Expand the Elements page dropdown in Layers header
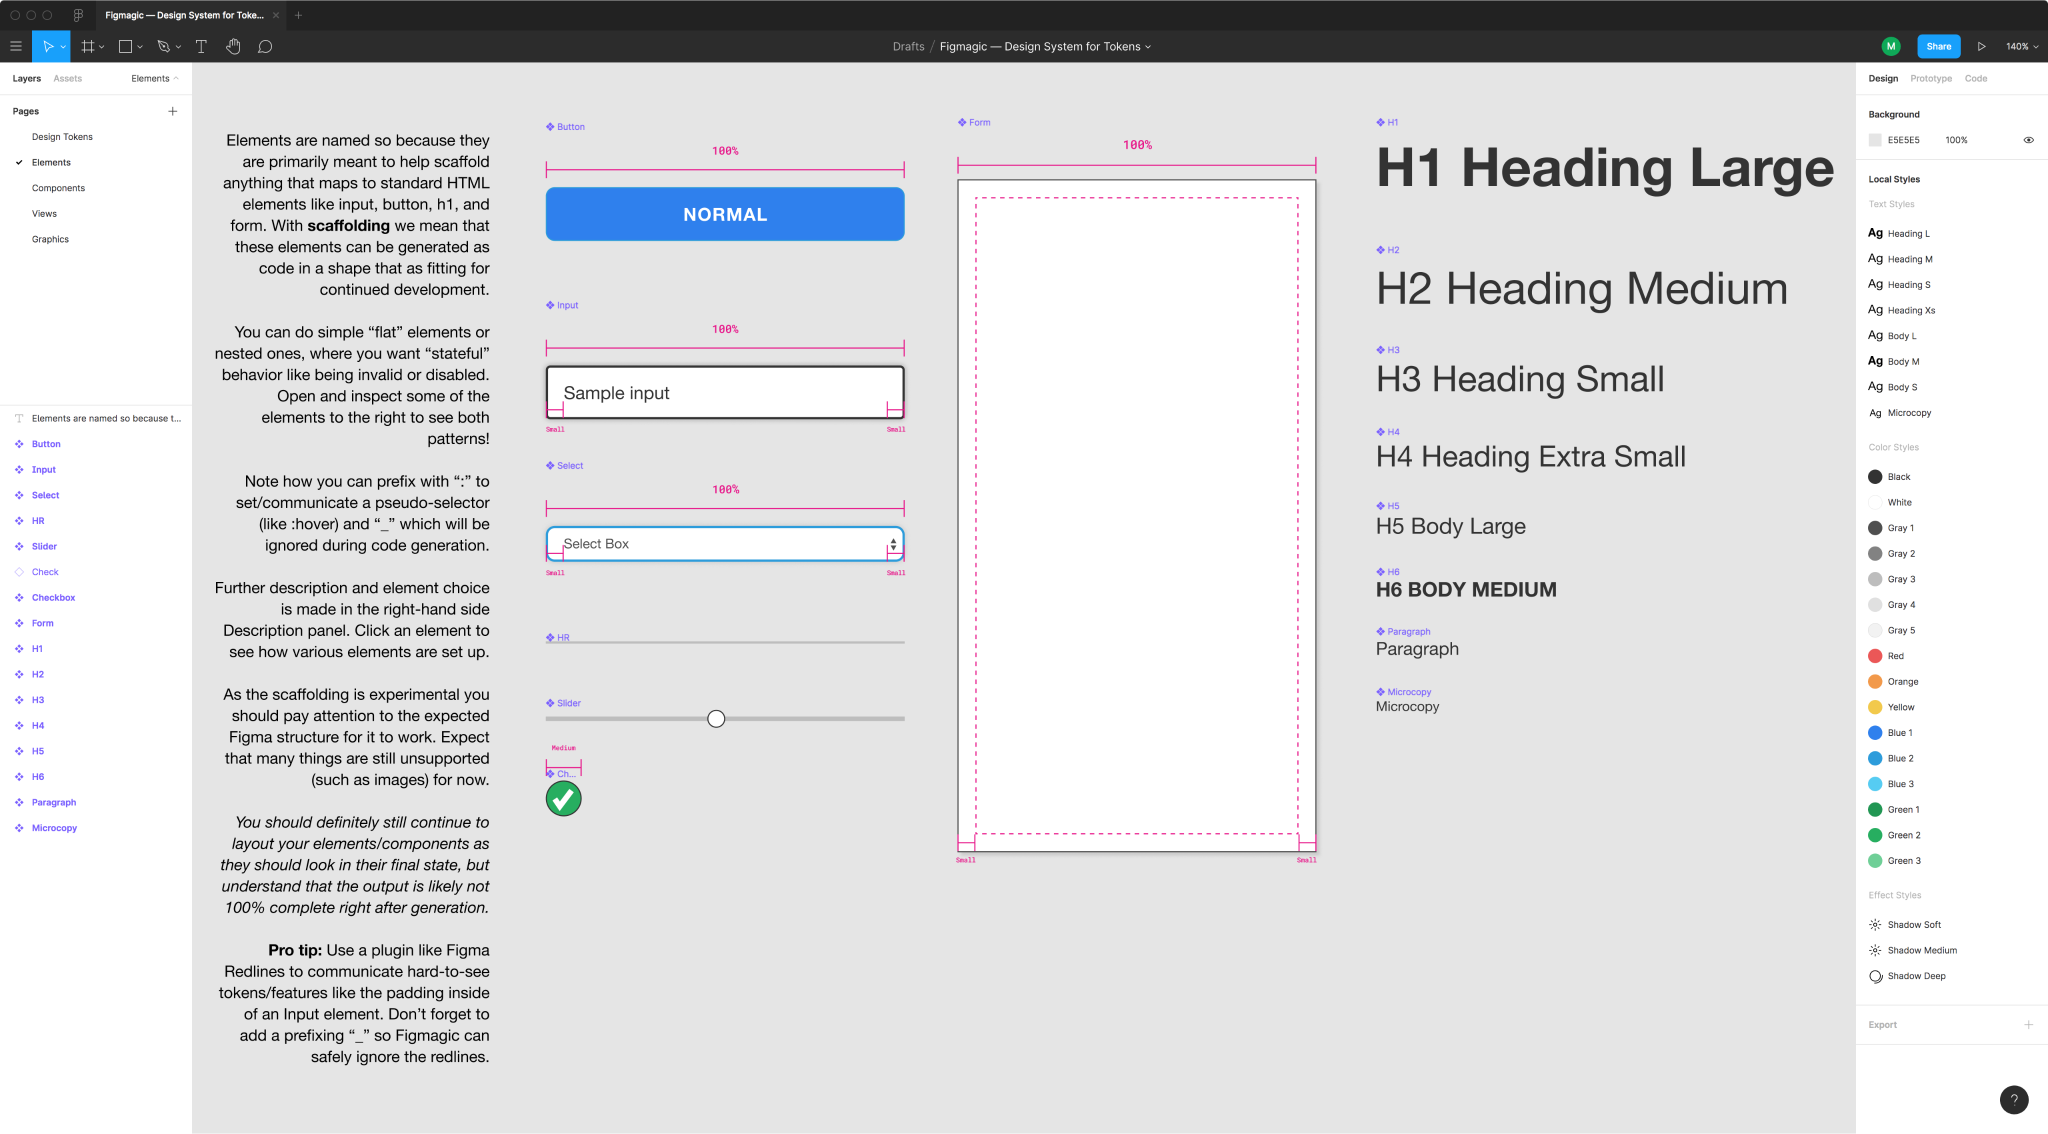Screen dimensions: 2048x1134 click(x=155, y=78)
